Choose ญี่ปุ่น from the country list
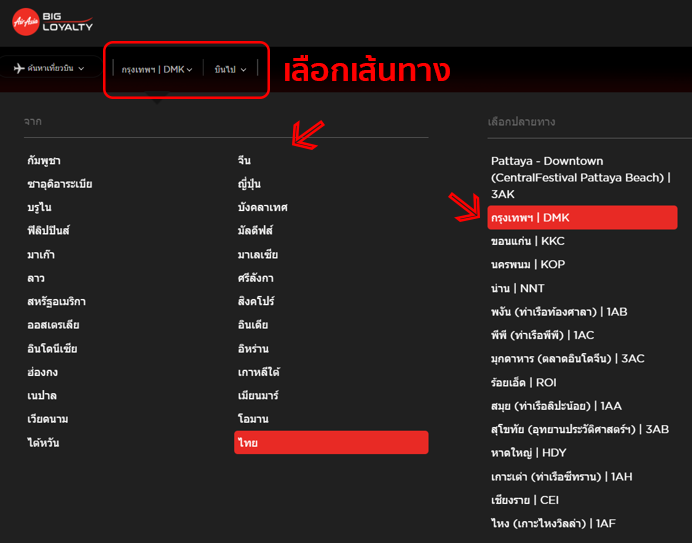 [x=248, y=184]
